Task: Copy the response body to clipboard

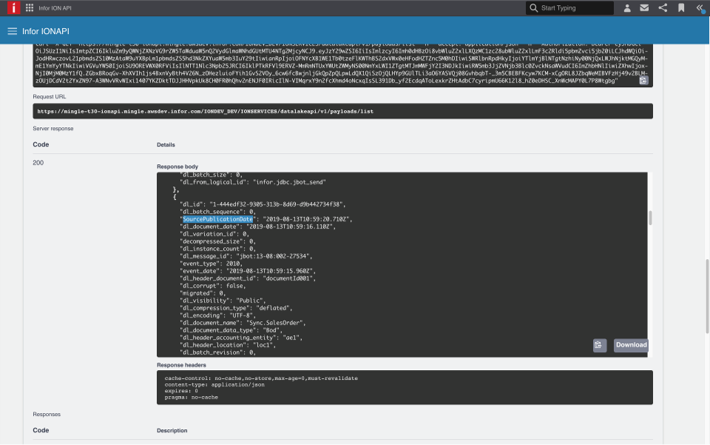Action: (x=599, y=345)
